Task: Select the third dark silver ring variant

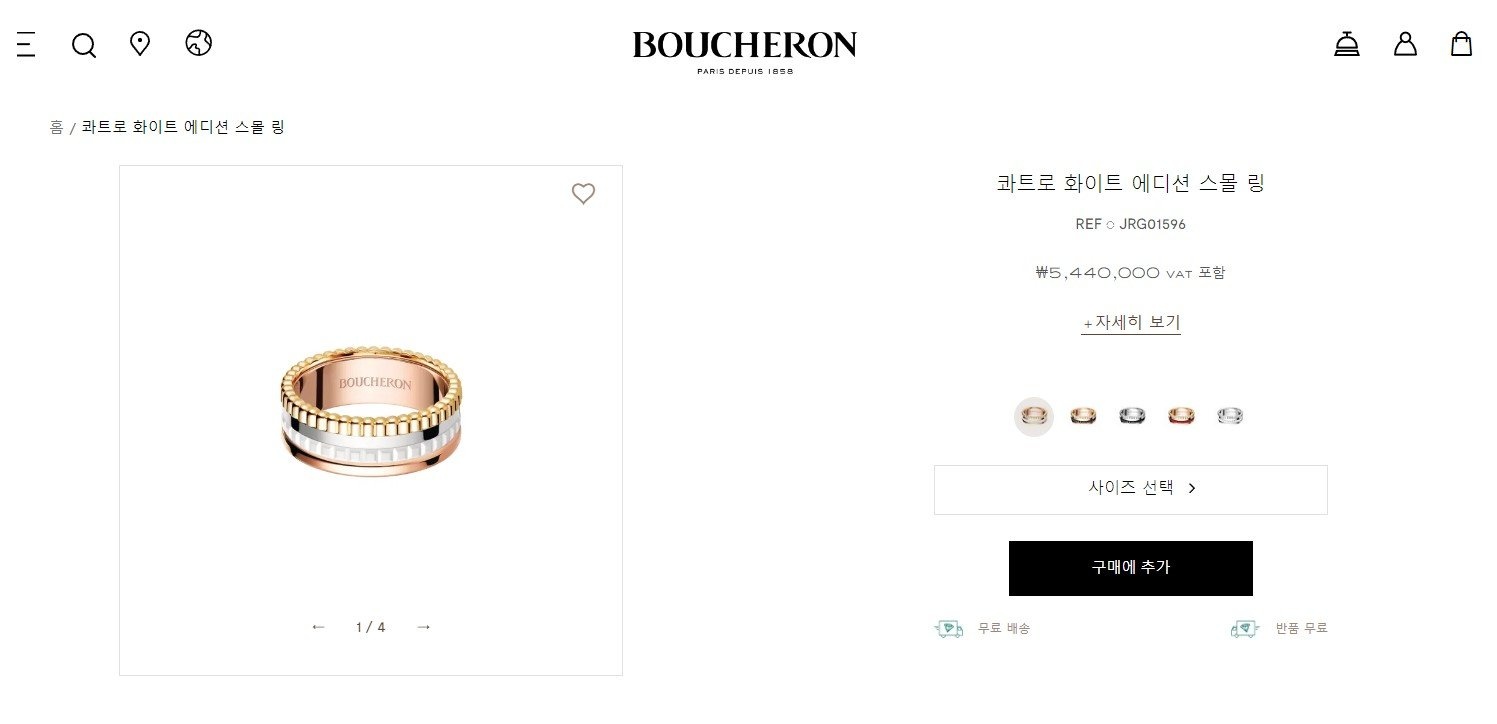Action: pyautogui.click(x=1132, y=416)
